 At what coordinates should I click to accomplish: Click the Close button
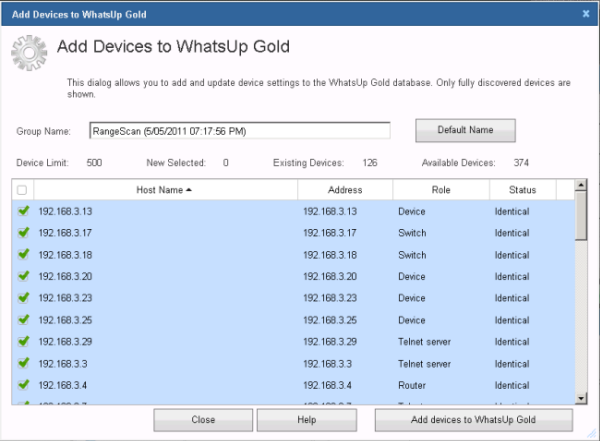[203, 420]
